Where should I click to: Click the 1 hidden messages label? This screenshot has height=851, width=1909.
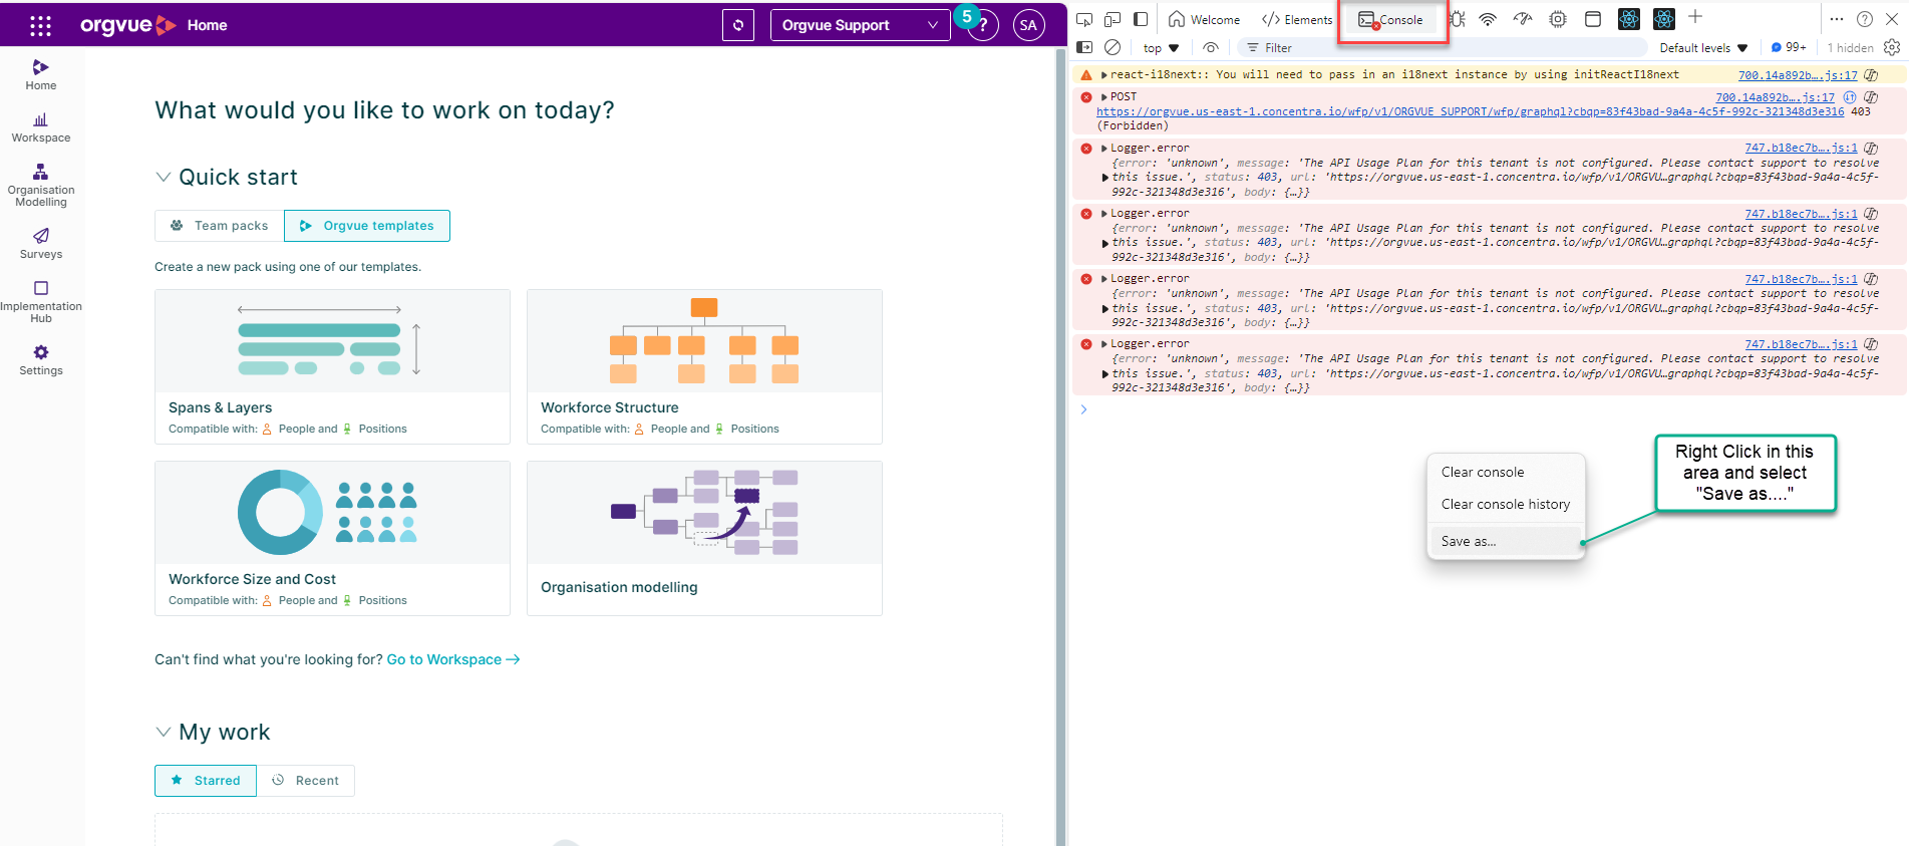pyautogui.click(x=1850, y=47)
